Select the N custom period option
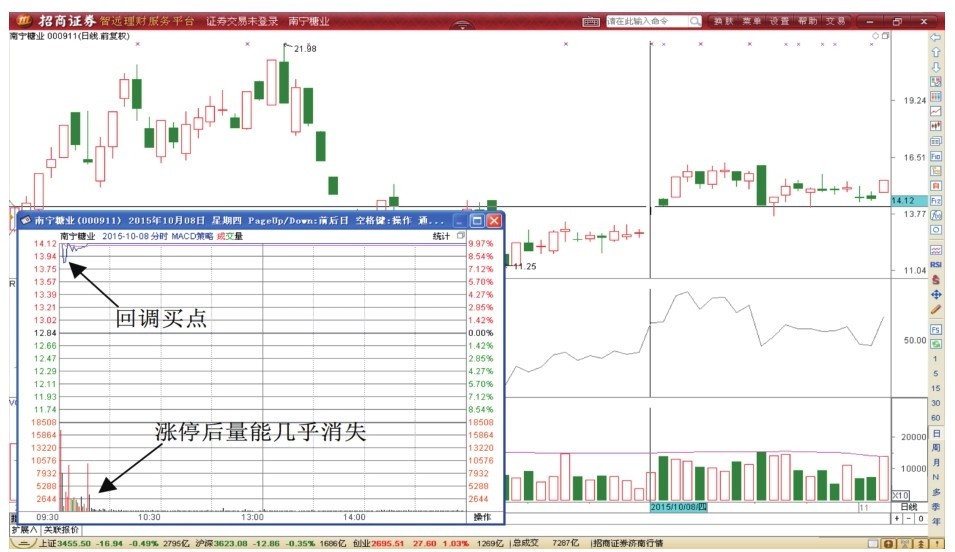955x552 pixels. click(936, 477)
